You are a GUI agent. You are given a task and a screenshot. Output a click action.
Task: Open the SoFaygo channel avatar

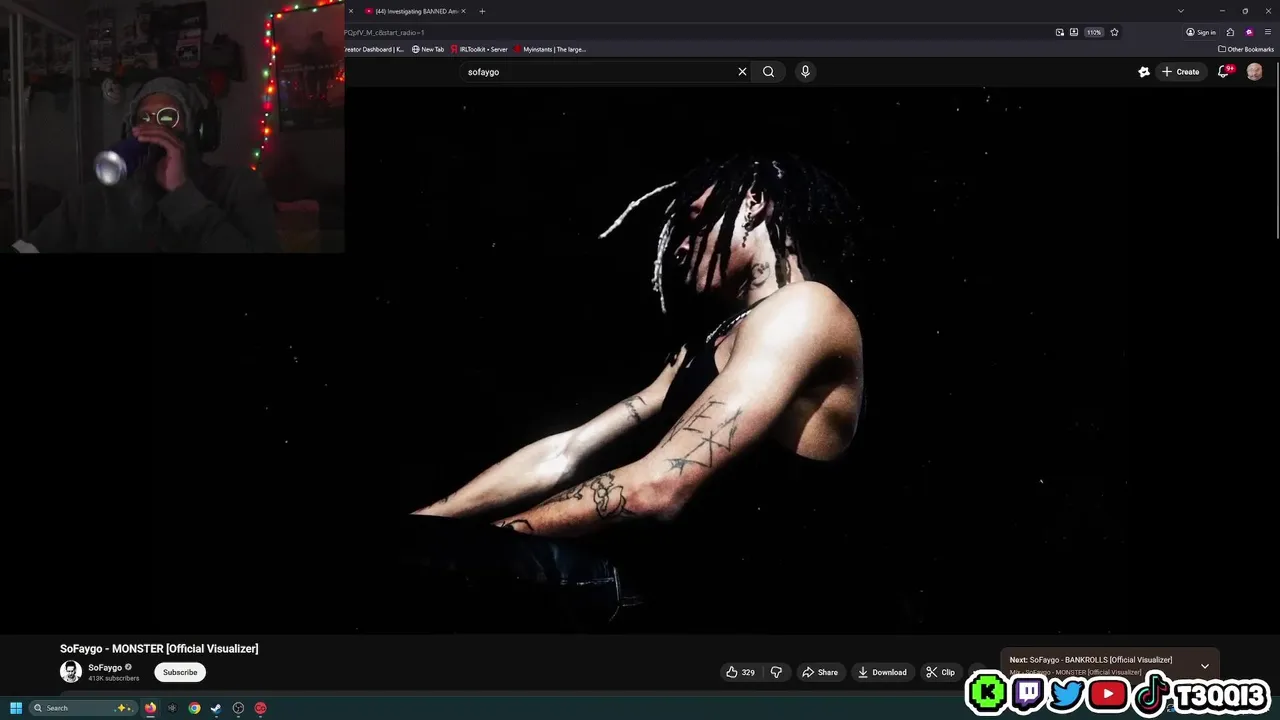click(71, 672)
